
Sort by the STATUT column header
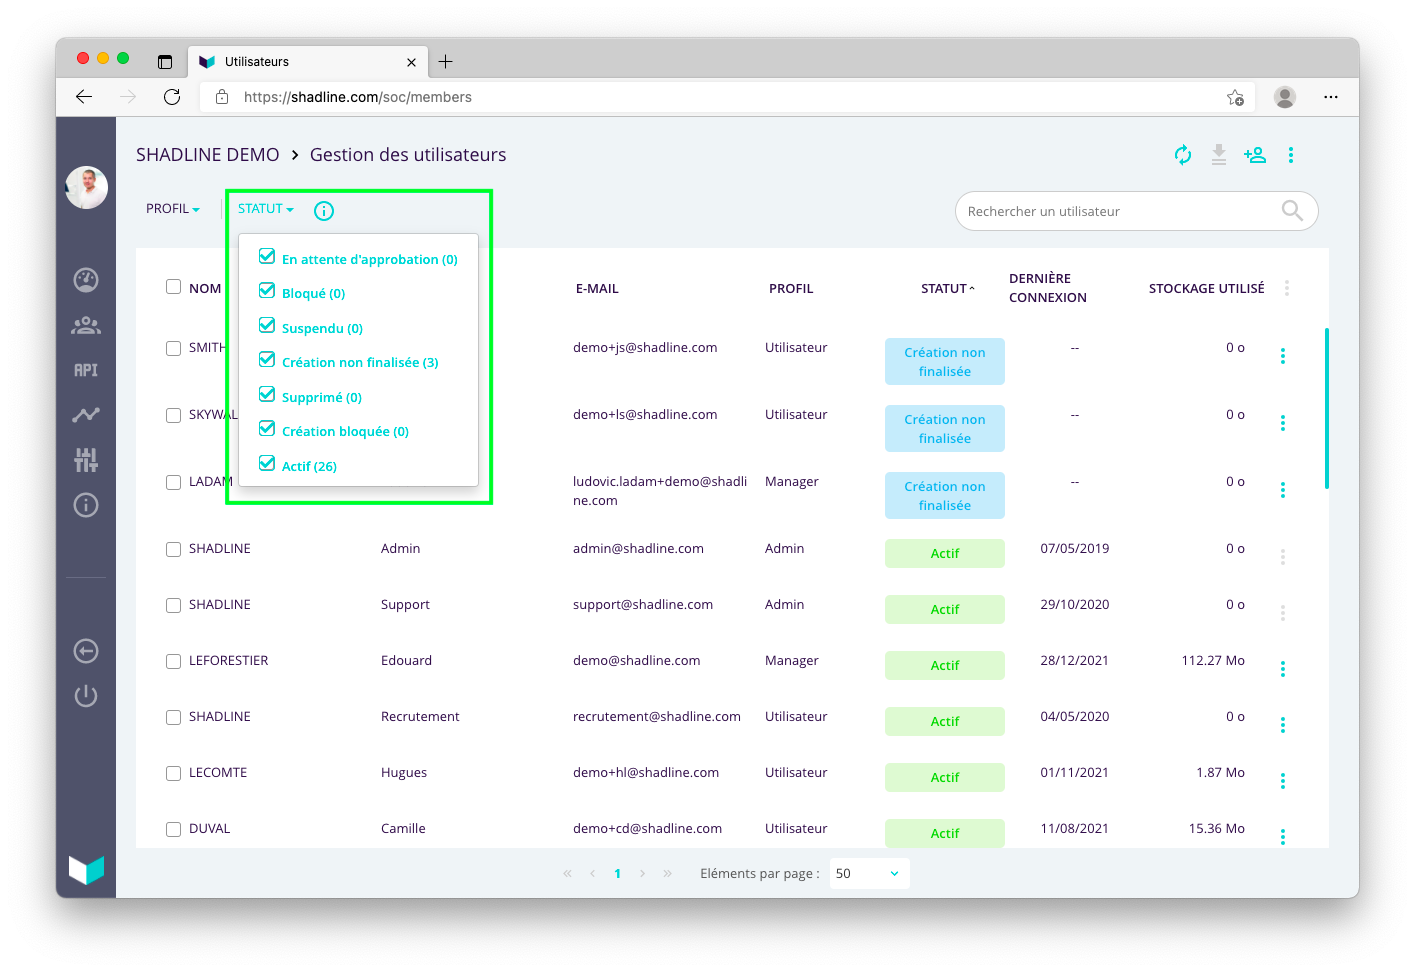coord(946,289)
